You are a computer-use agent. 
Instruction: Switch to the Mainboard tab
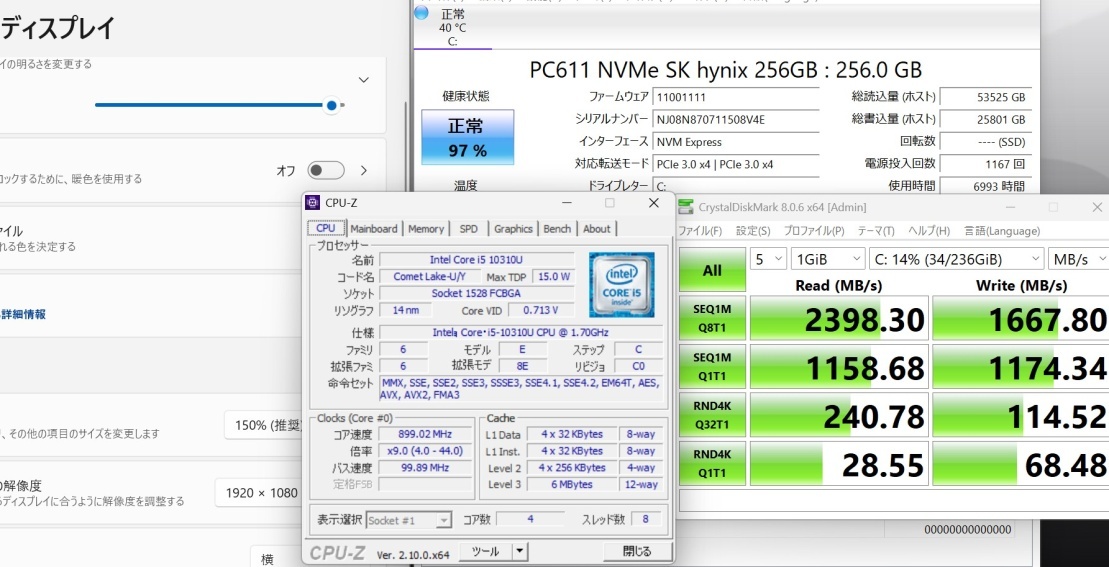[374, 228]
